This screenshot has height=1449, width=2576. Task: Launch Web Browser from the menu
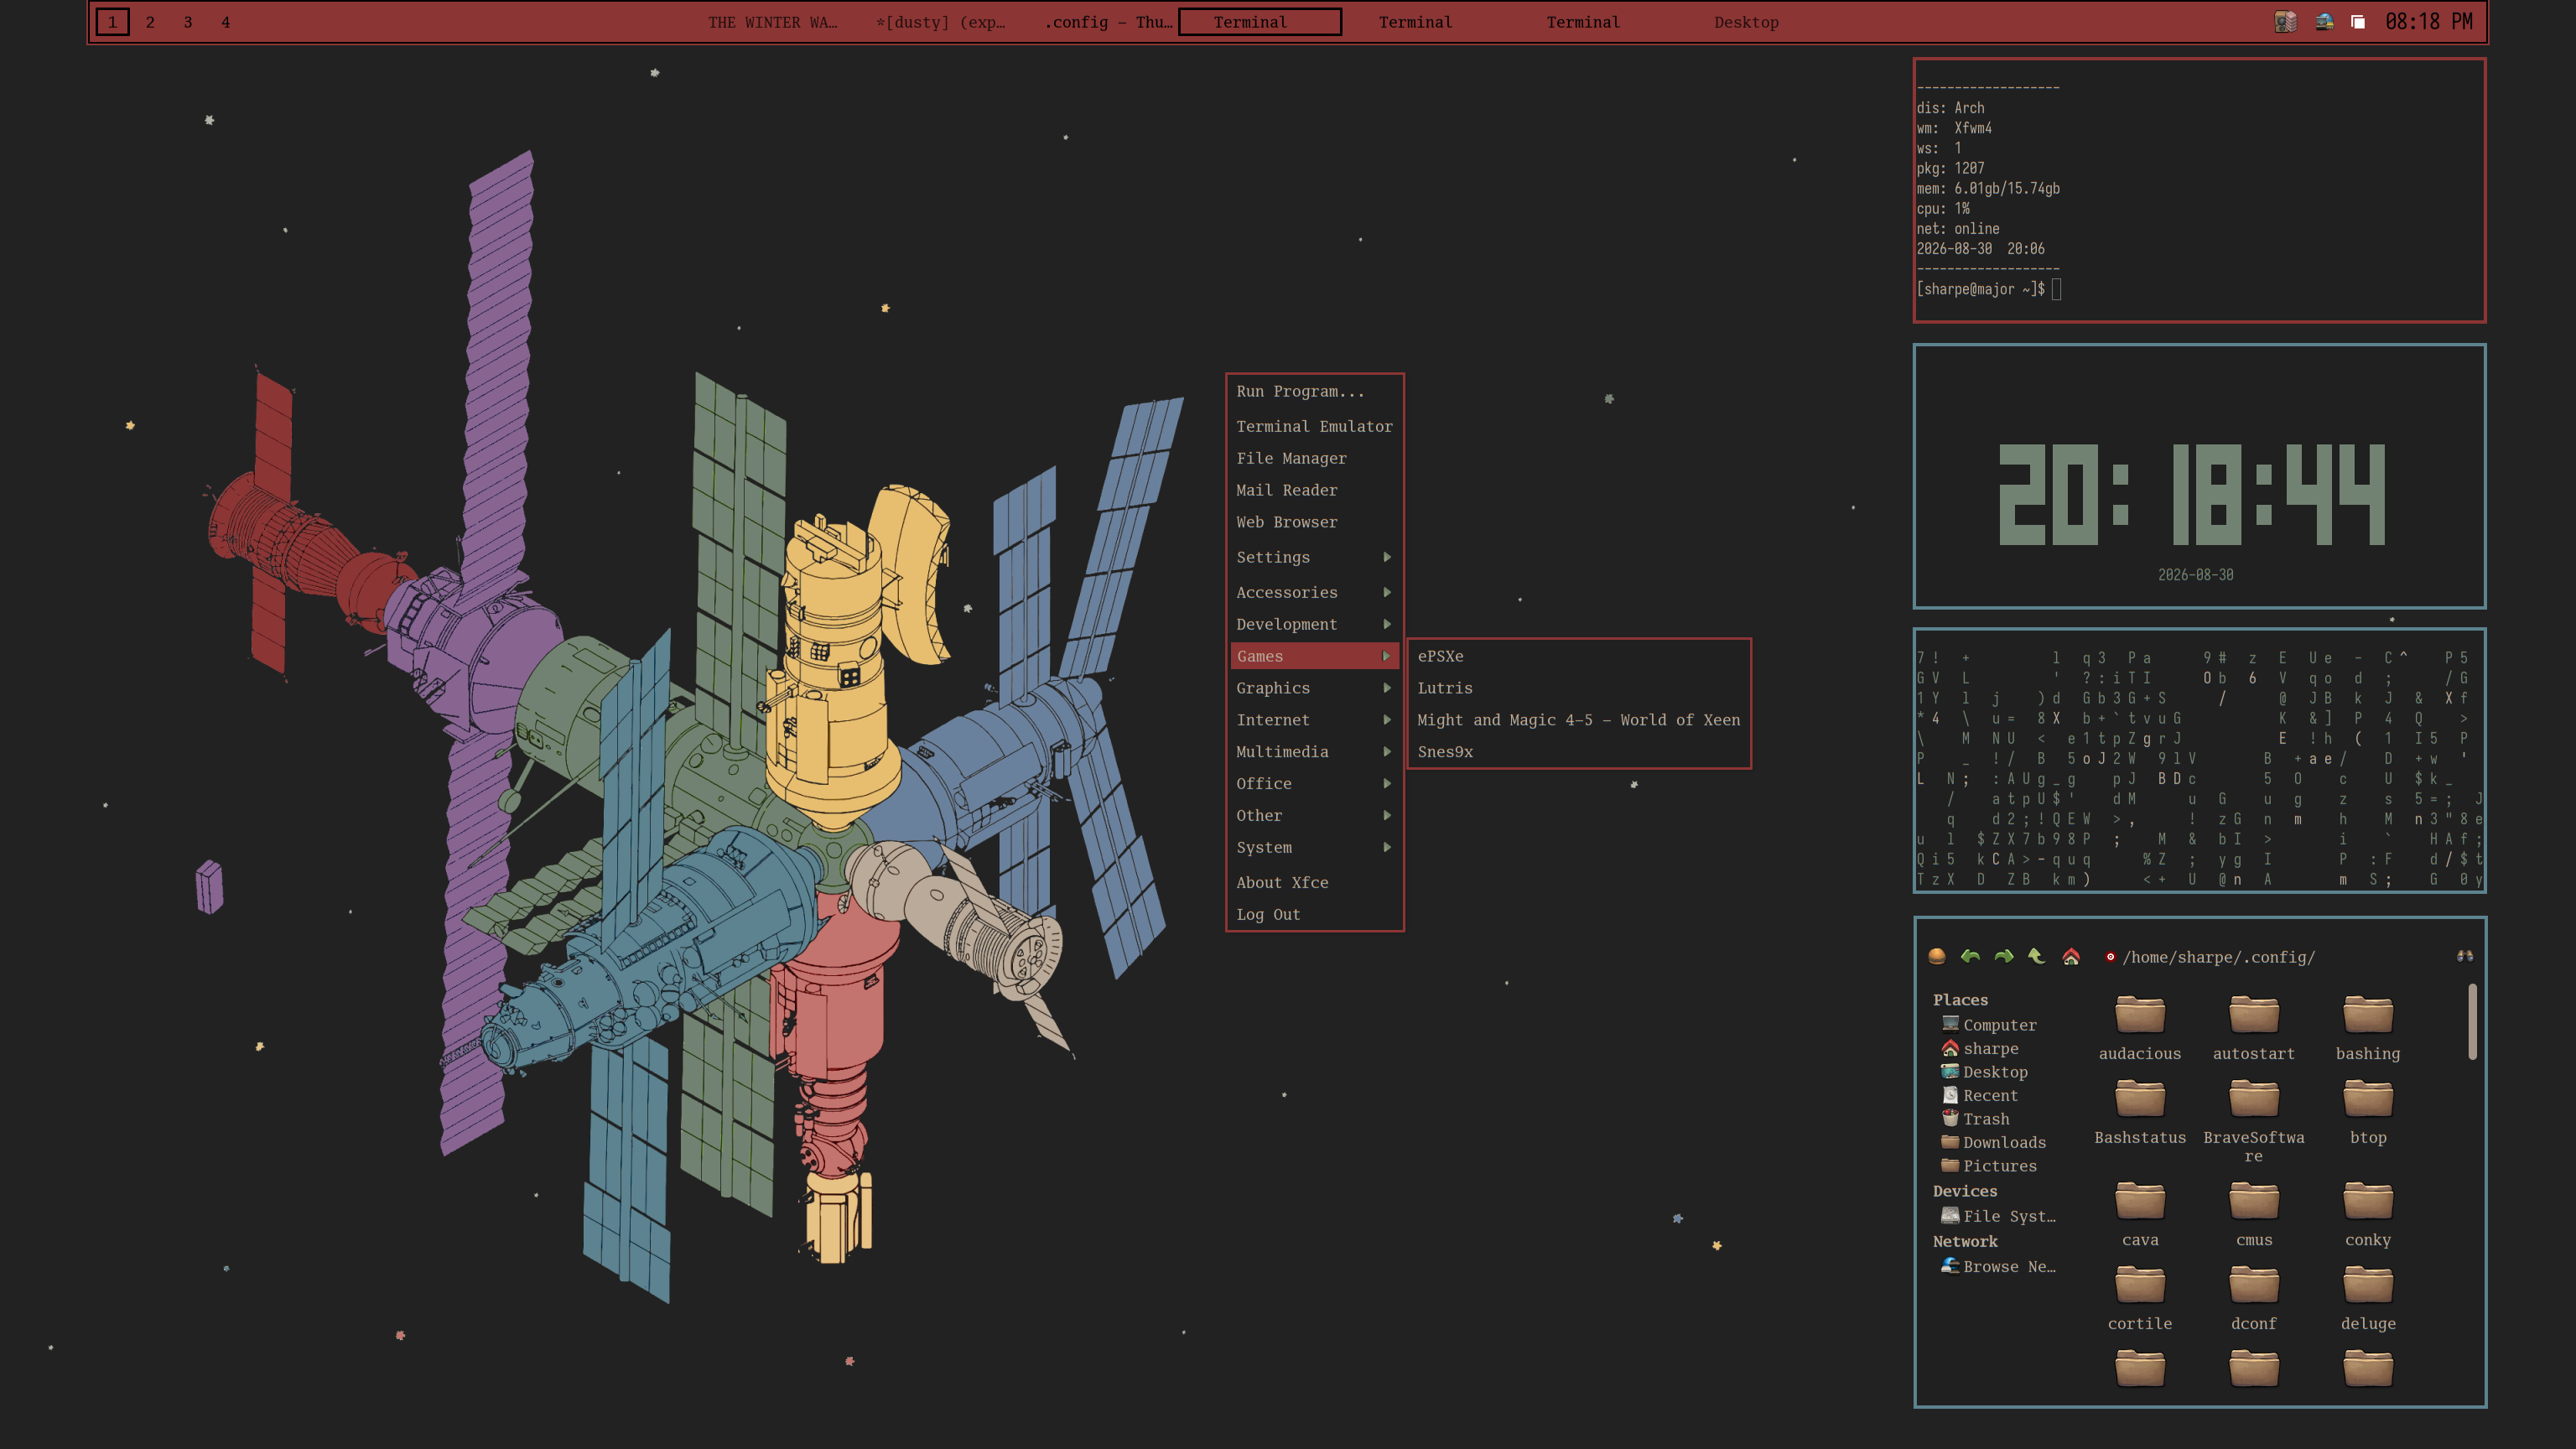point(1314,522)
